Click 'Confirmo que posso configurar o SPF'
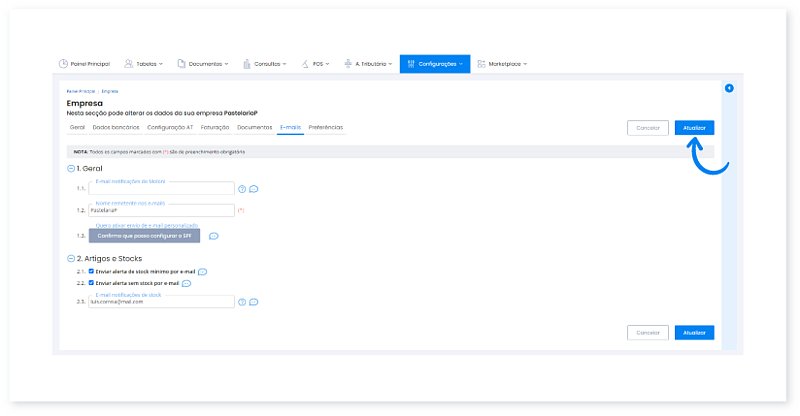 [144, 236]
